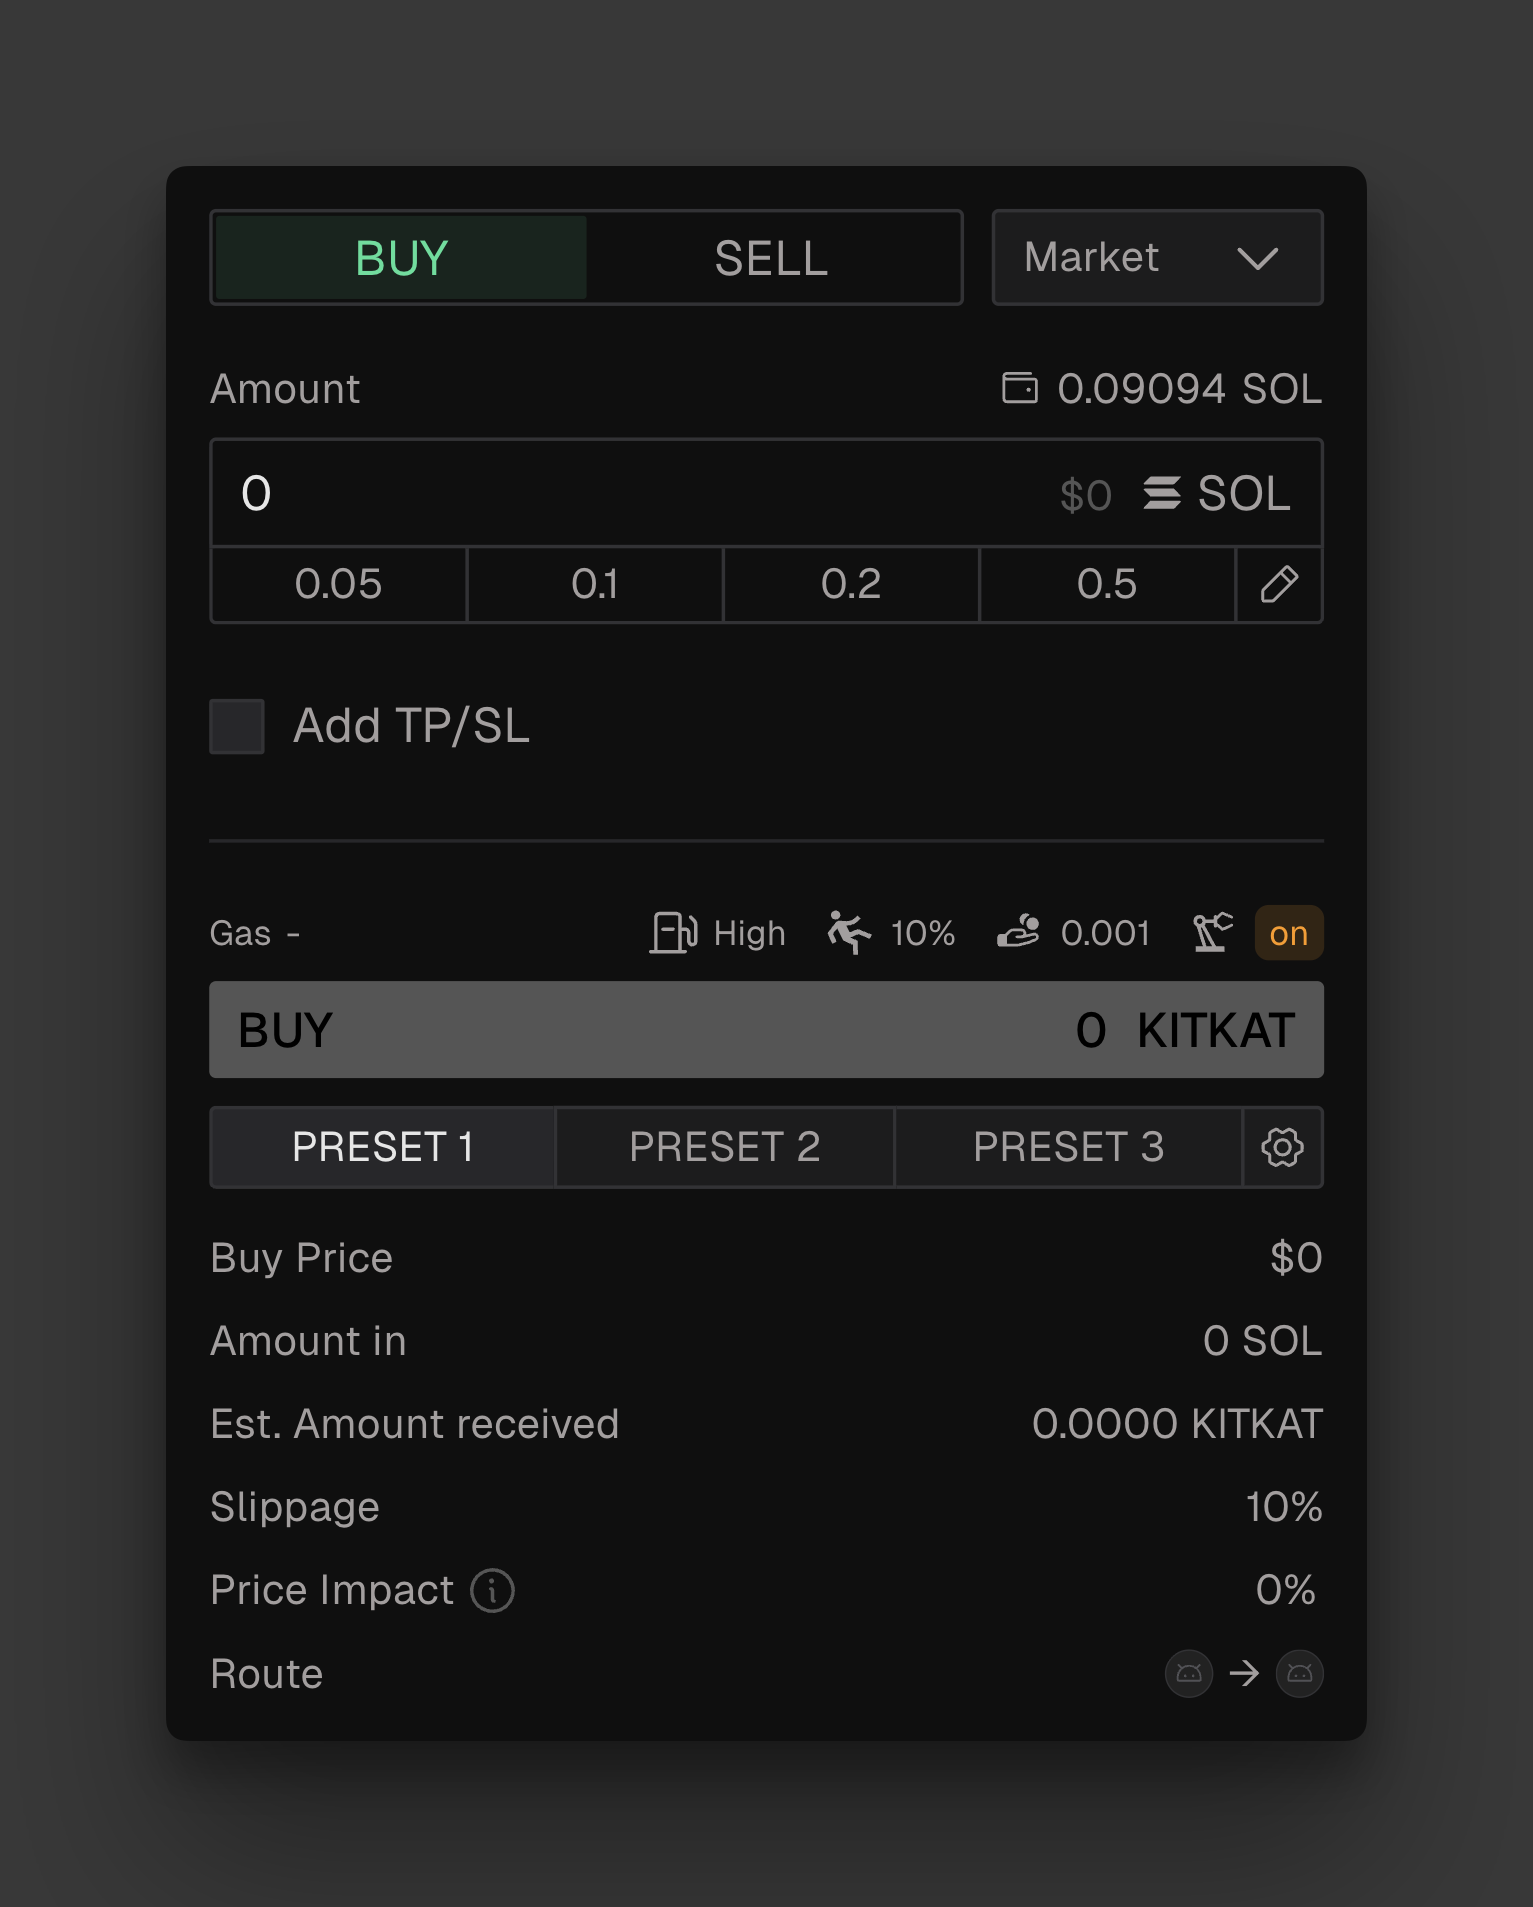
Task: Click the SOL token icon in amount field
Action: click(1162, 493)
